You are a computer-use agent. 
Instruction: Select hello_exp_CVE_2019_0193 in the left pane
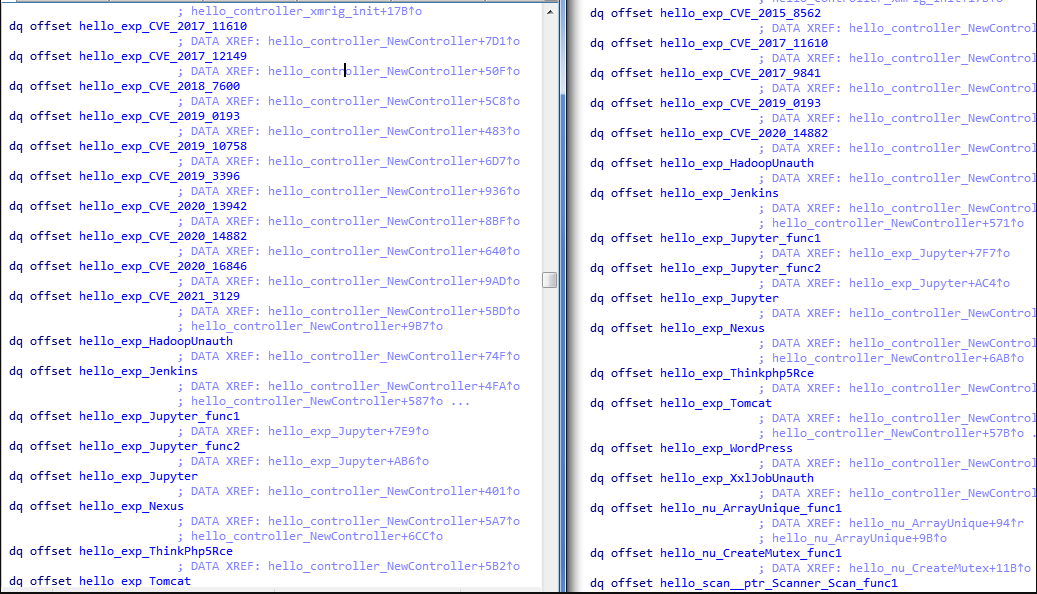point(159,116)
